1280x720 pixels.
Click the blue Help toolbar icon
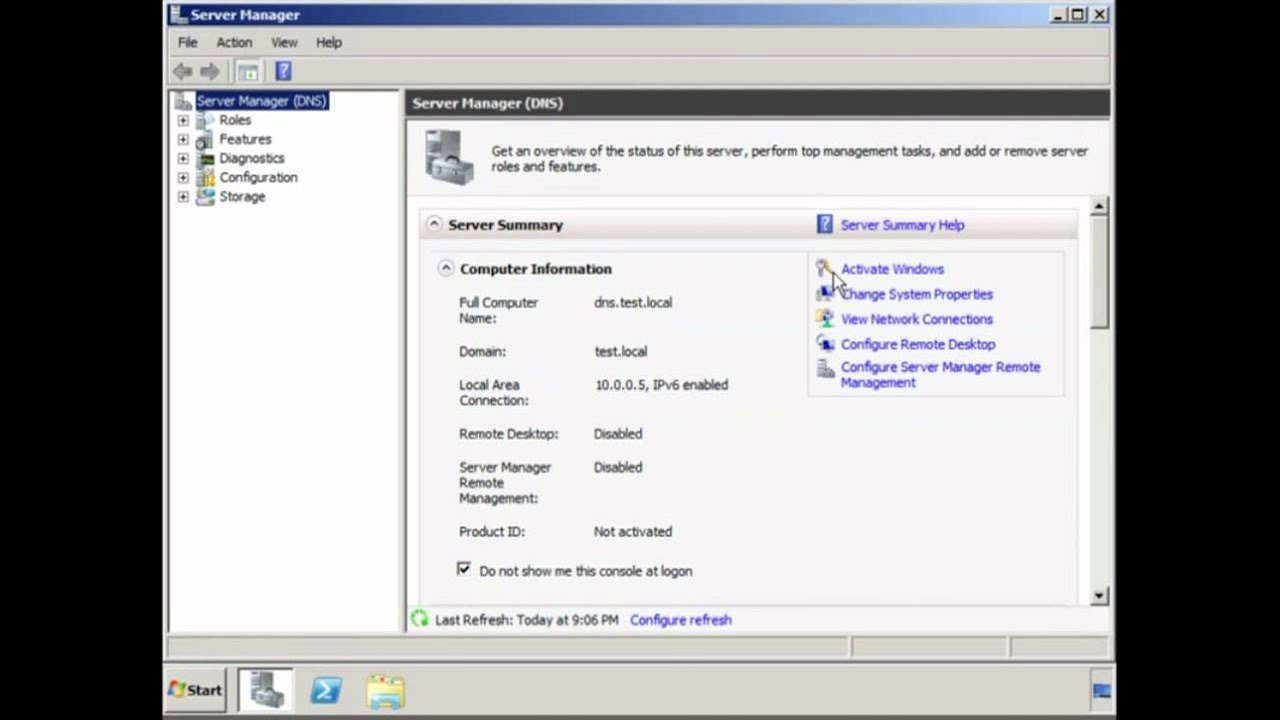click(283, 71)
